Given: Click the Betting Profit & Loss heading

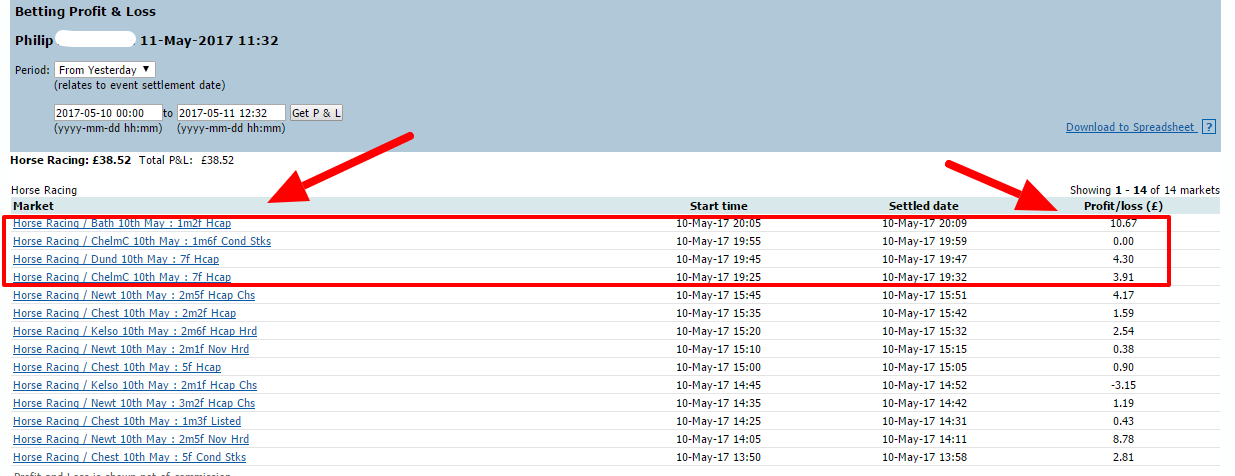Looking at the screenshot, I should (85, 12).
